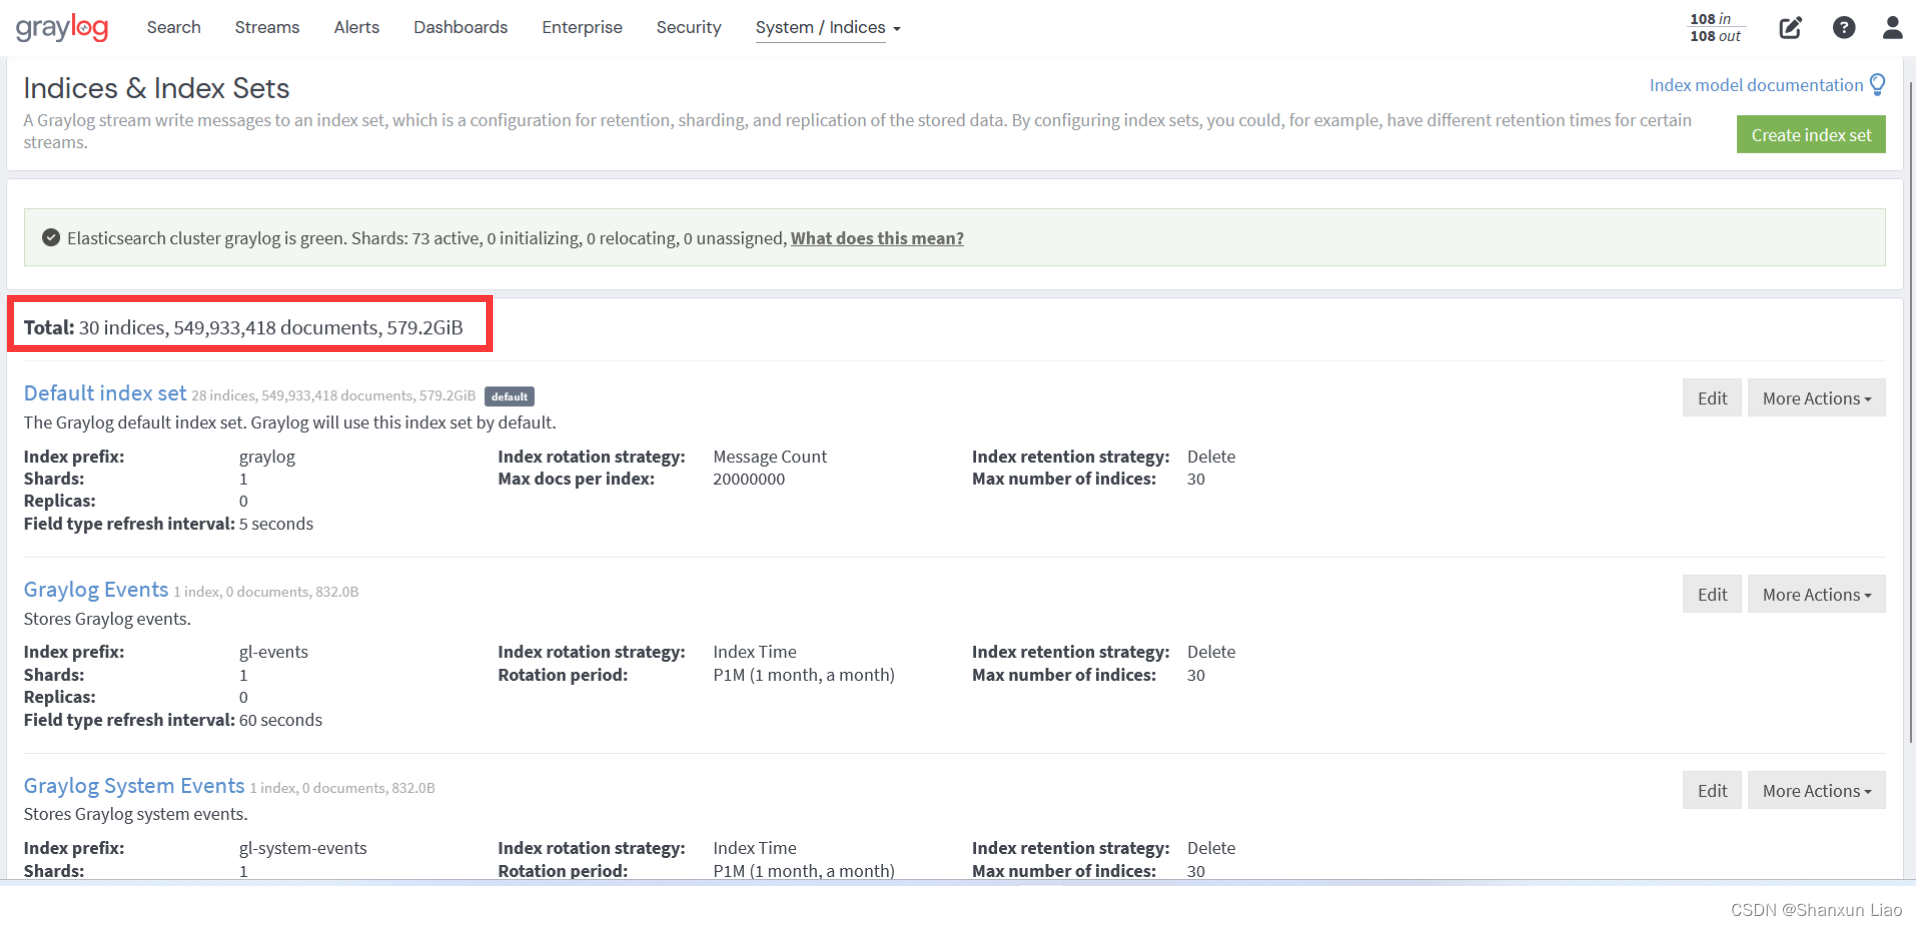
Task: Click the 'What does this mean?' link
Action: point(877,238)
